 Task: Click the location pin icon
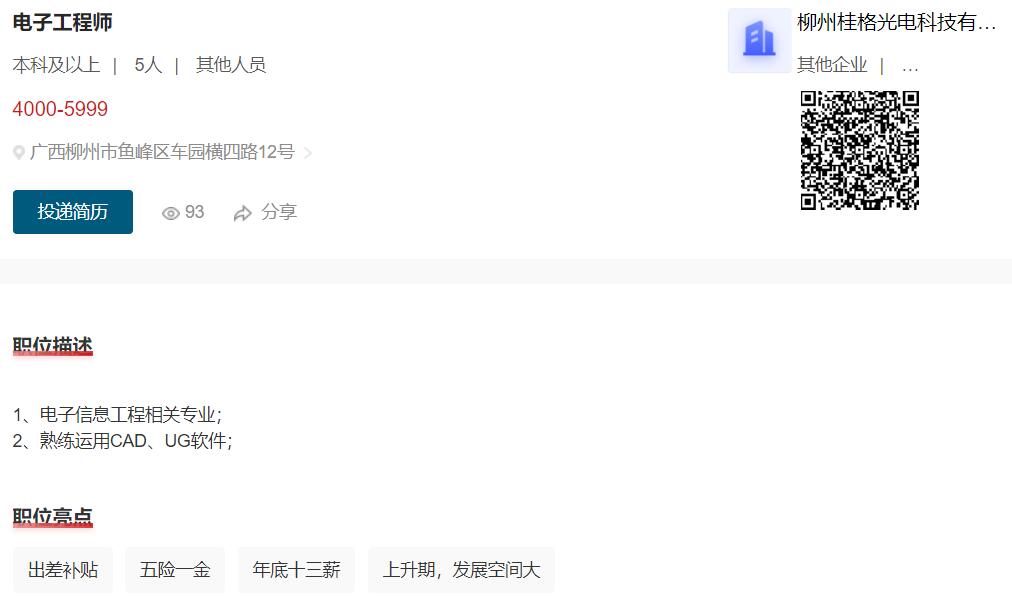tap(19, 152)
